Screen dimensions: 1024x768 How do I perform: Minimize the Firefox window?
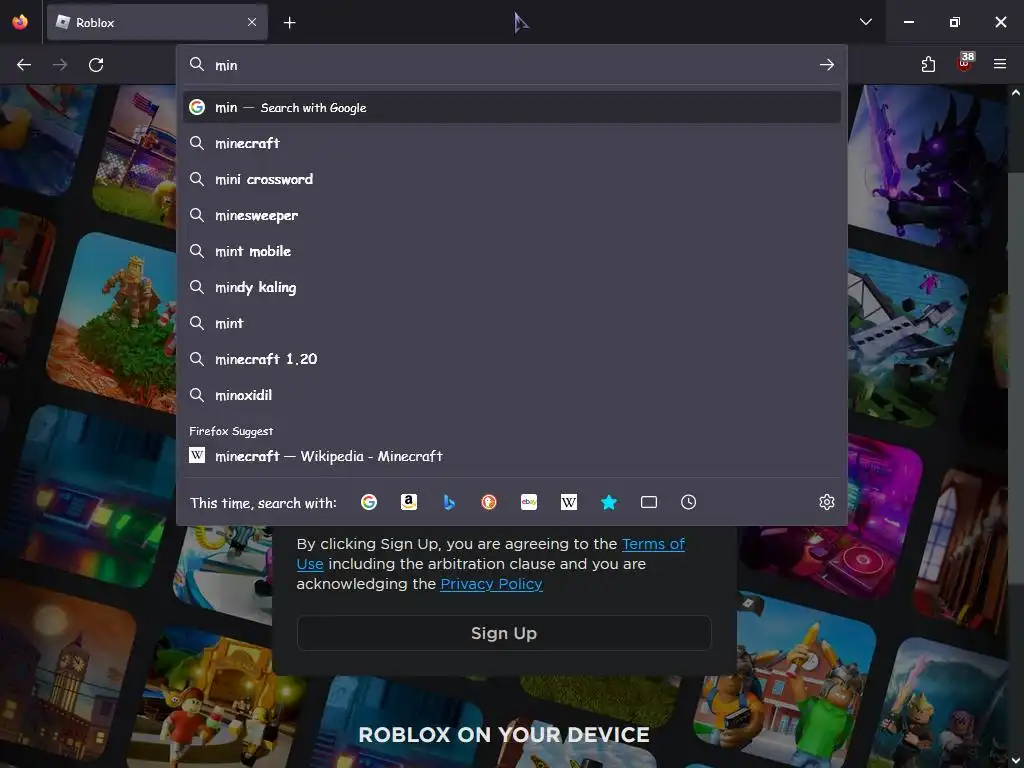tap(908, 22)
